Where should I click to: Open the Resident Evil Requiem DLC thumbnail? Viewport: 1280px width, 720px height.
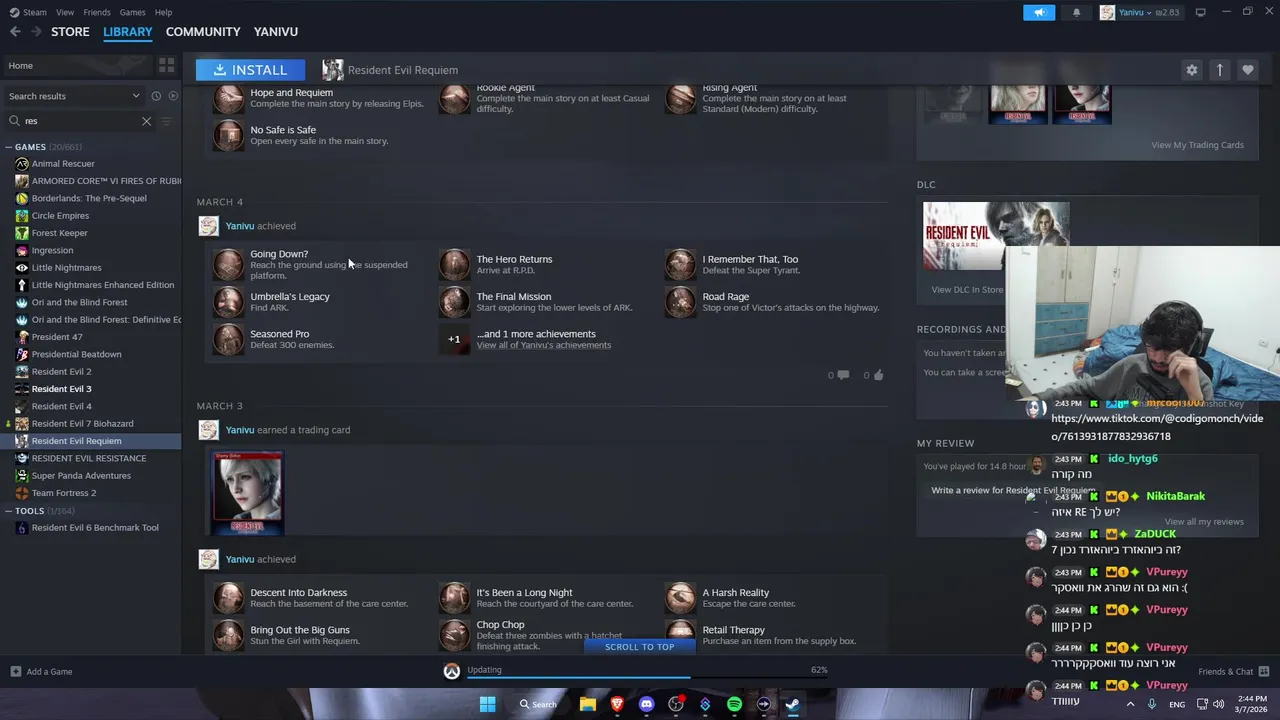click(x=995, y=236)
